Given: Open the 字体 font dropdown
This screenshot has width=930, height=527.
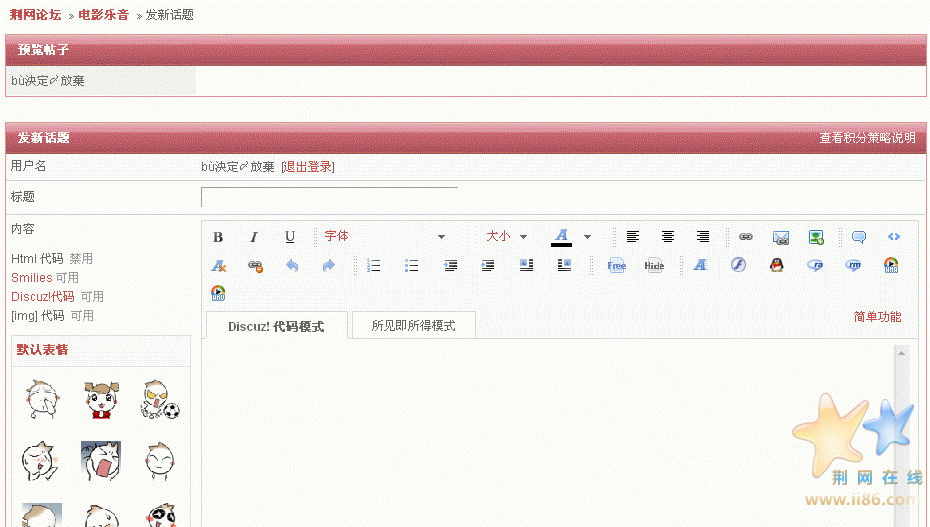Looking at the screenshot, I should click(x=384, y=237).
